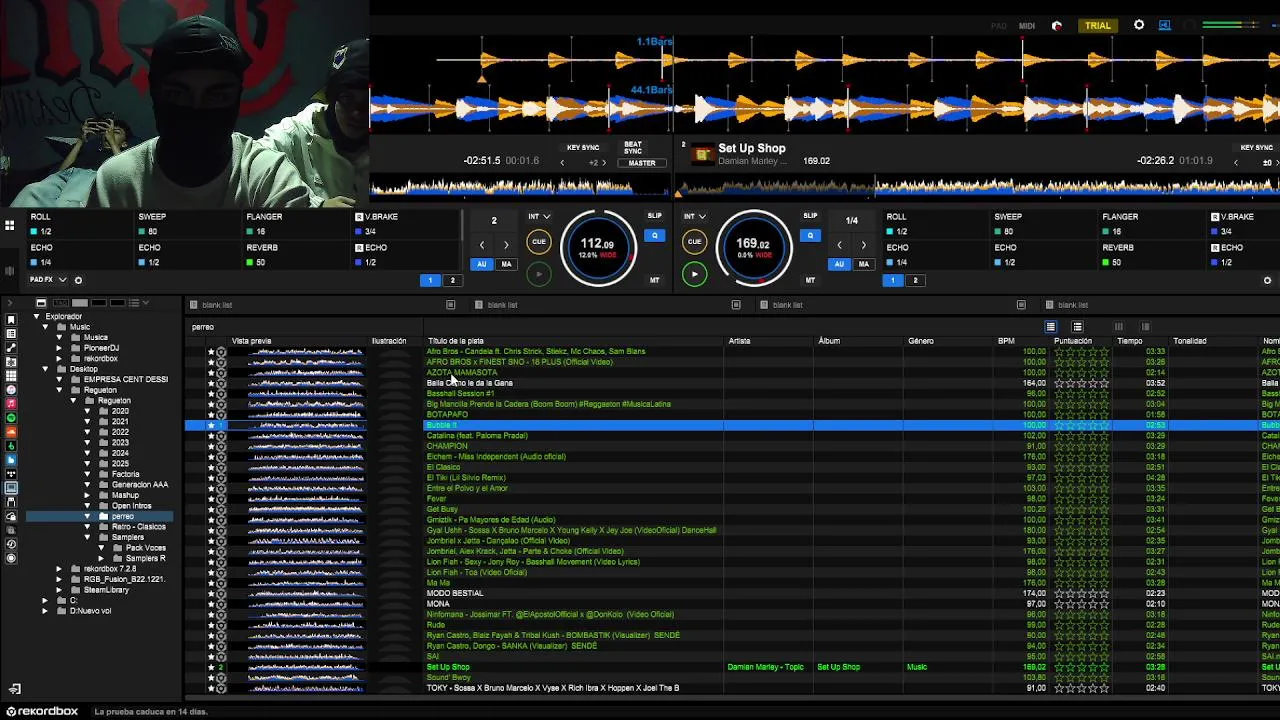The width and height of the screenshot is (1280, 720).
Task: Seek in the left deck overview waveform
Action: (x=518, y=187)
